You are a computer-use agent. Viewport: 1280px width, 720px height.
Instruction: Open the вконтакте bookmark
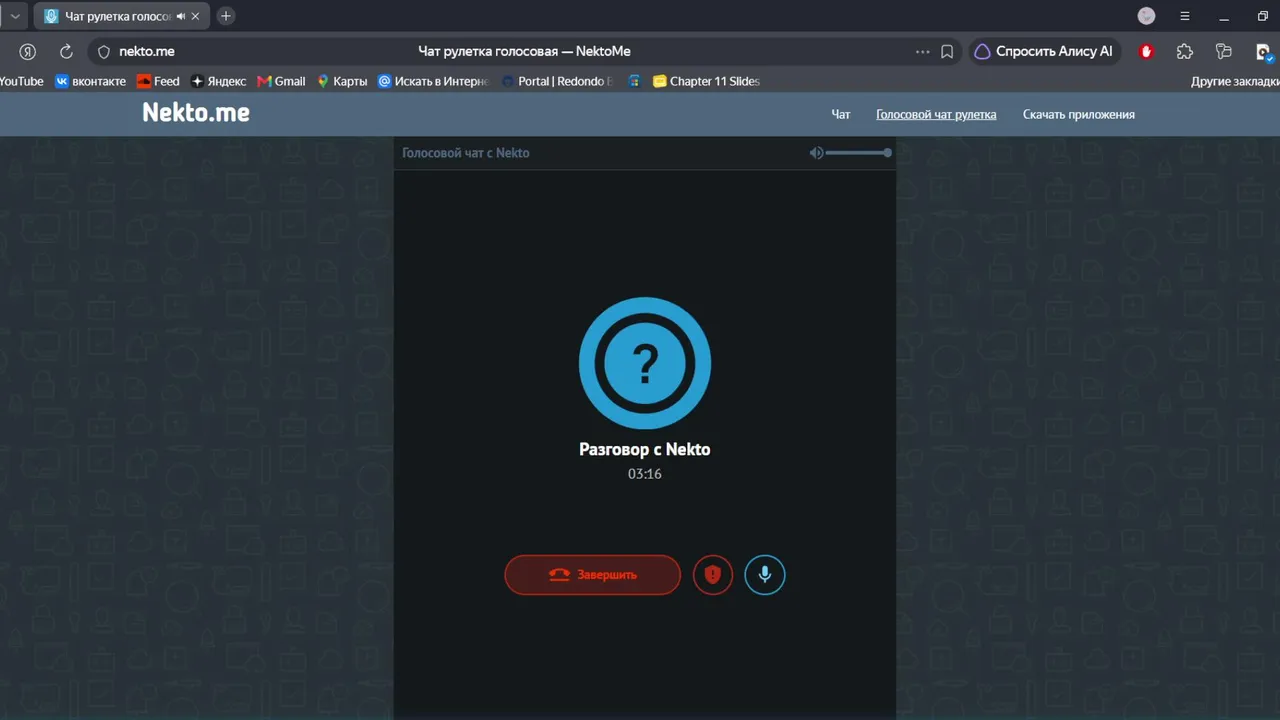pyautogui.click(x=90, y=81)
